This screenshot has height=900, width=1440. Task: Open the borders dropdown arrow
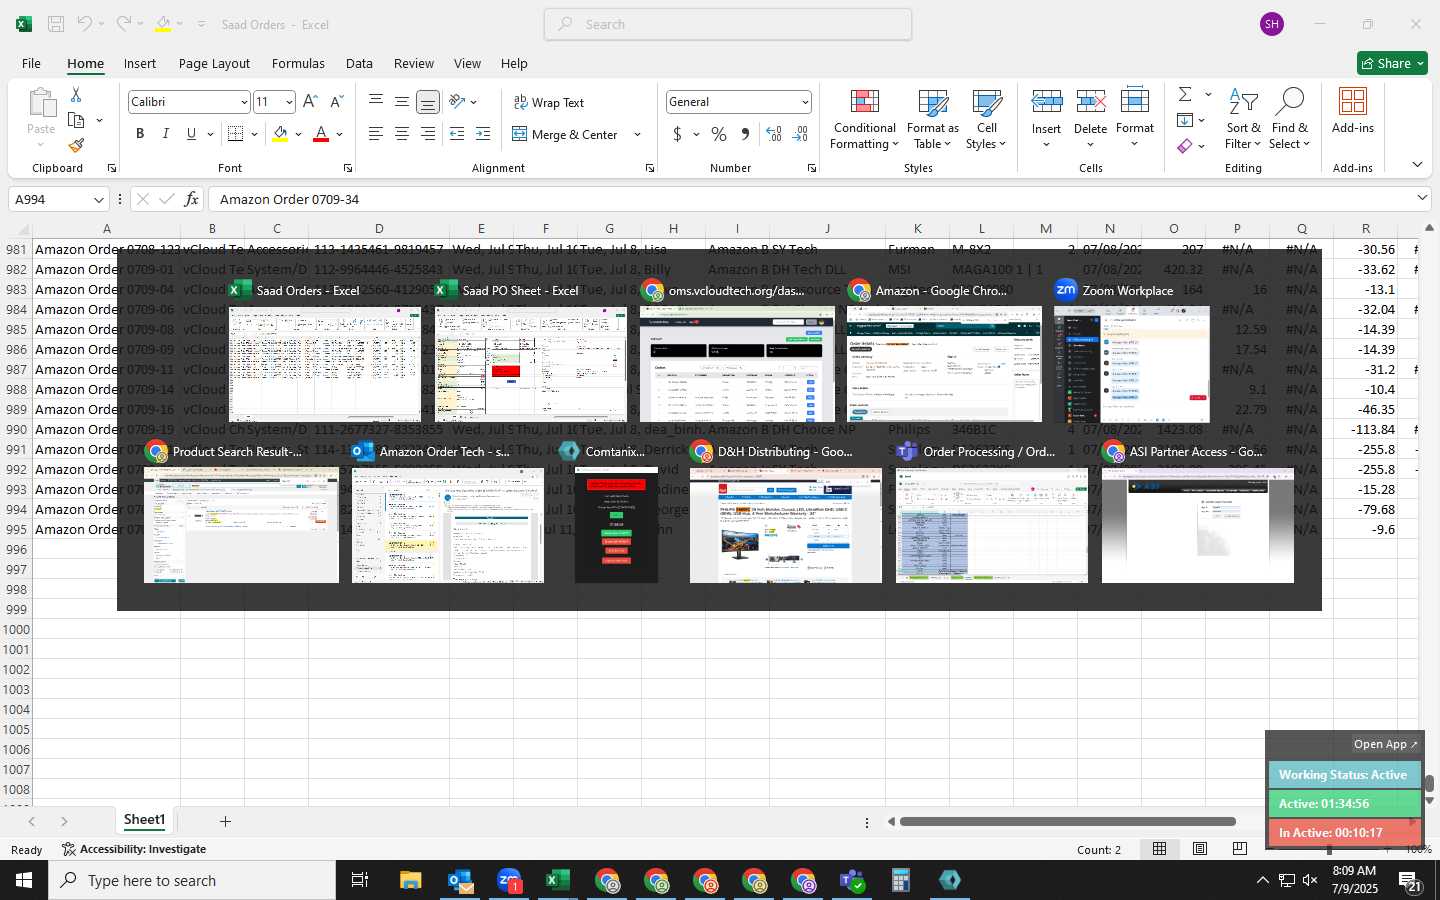pos(254,134)
